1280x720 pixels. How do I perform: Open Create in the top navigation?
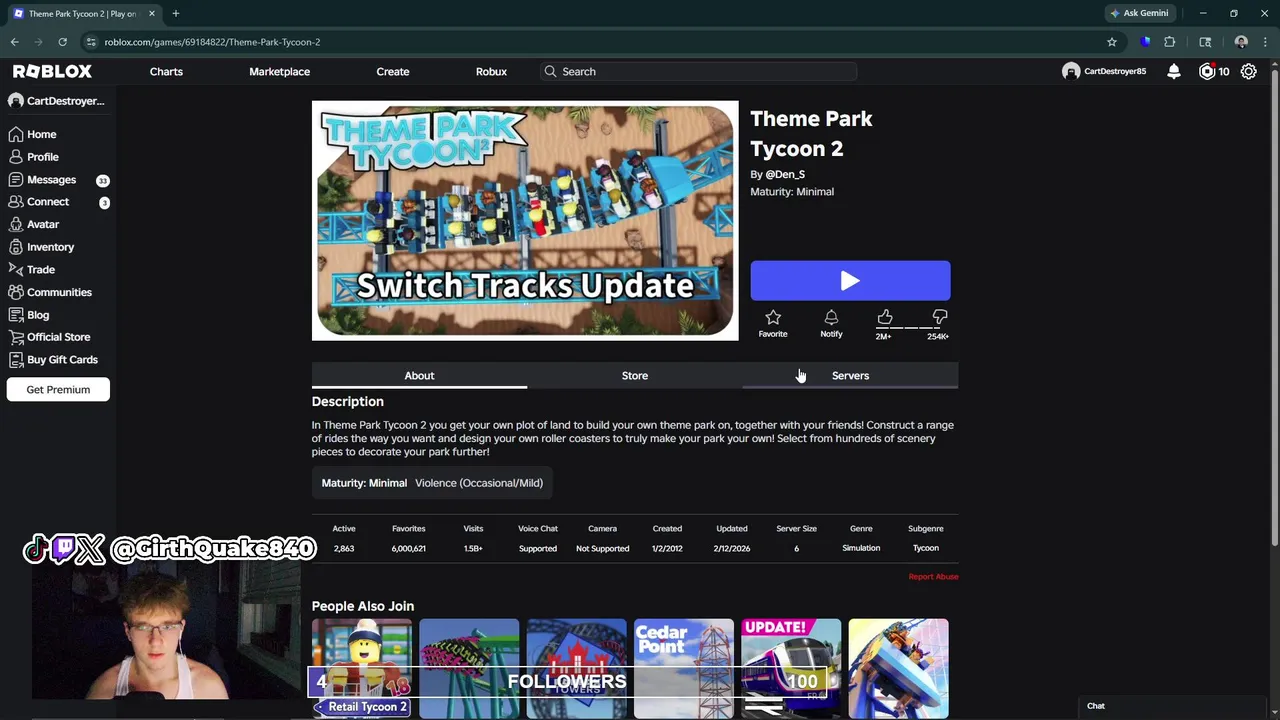click(x=393, y=72)
